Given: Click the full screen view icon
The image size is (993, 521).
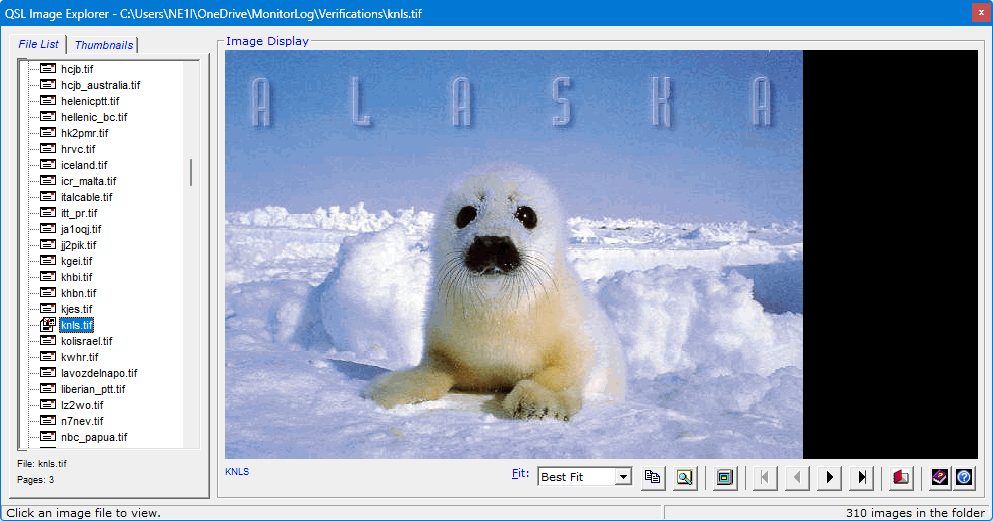Looking at the screenshot, I should pyautogui.click(x=725, y=477).
